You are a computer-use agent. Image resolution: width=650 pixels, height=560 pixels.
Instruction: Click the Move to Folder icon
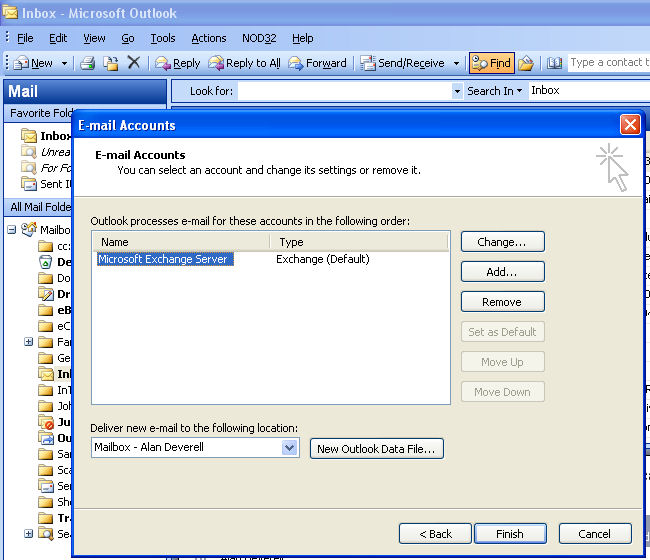tap(111, 63)
